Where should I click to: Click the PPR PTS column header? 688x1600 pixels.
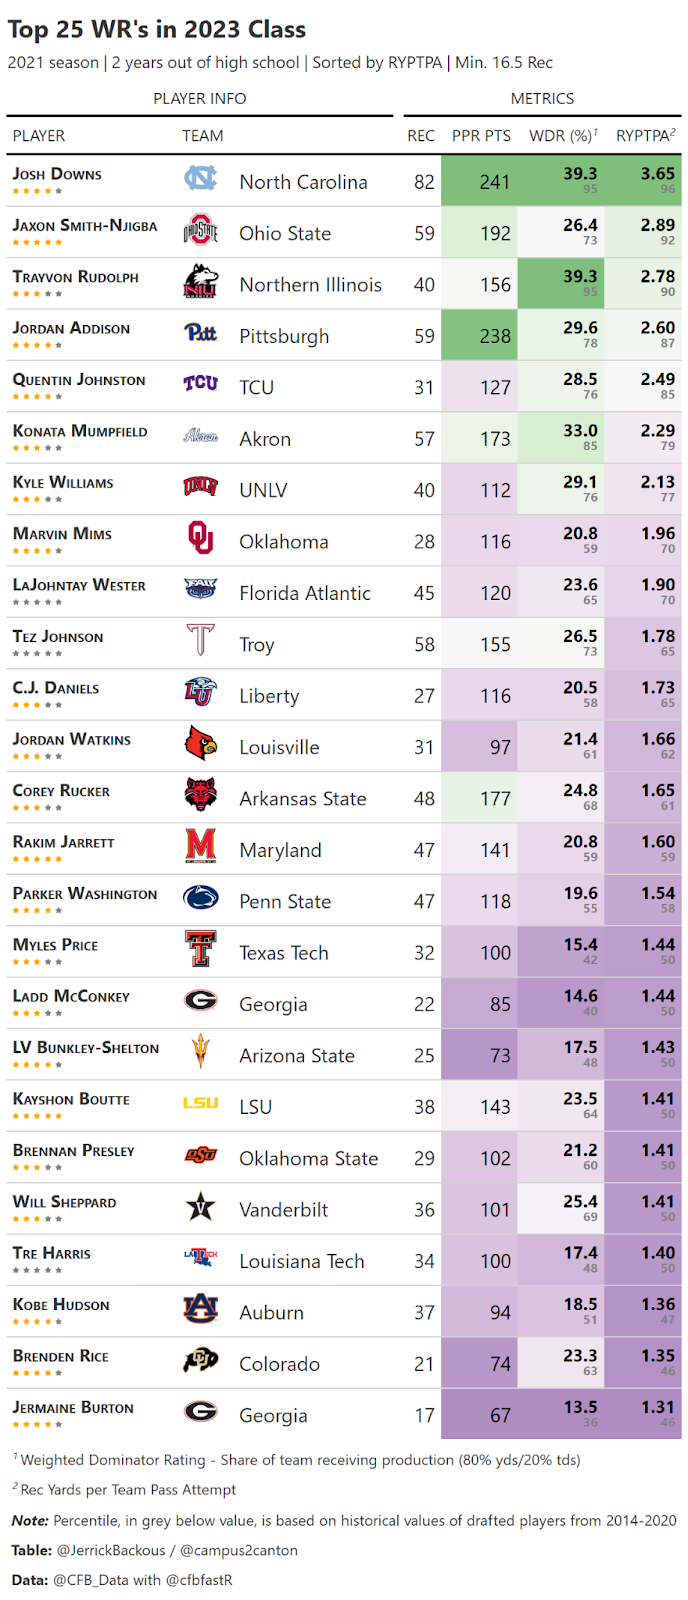point(481,136)
